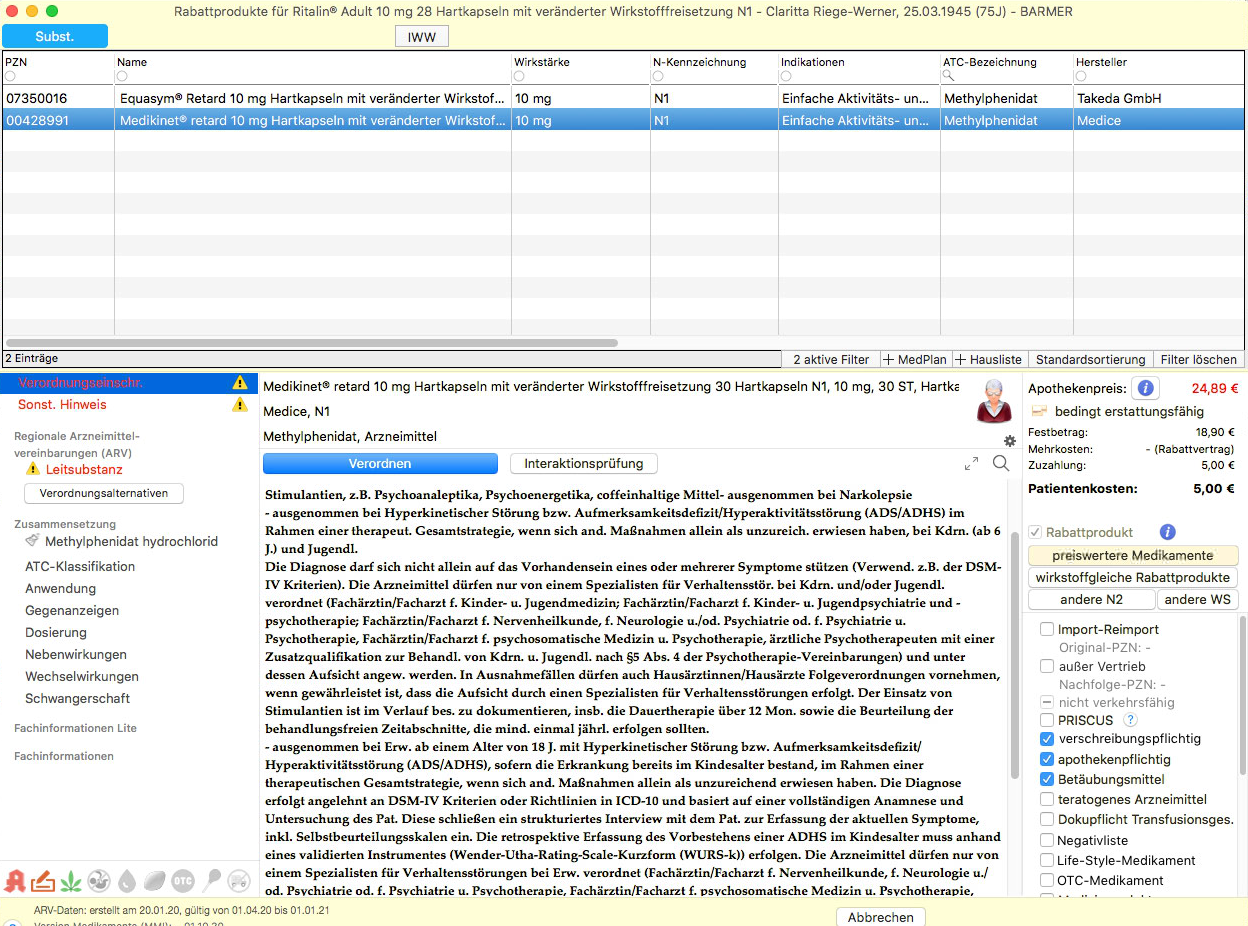
Task: Check teratogenes Arzneimittel
Action: (1047, 799)
